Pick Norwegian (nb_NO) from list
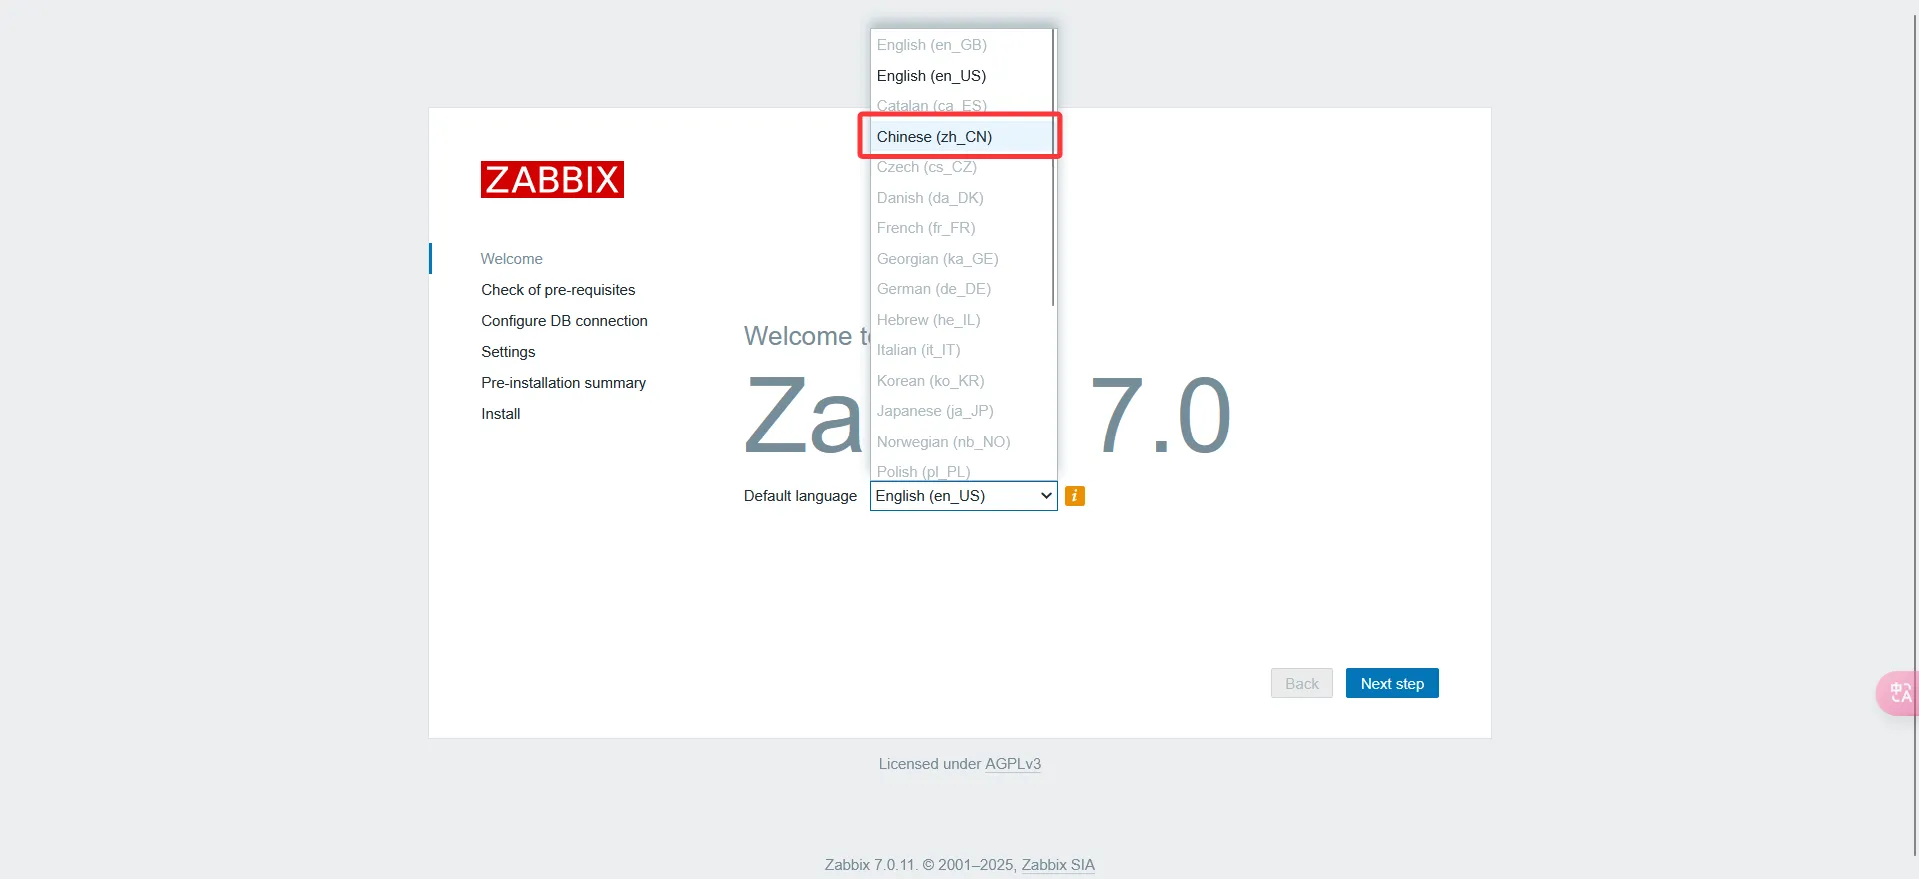Viewport: 1919px width, 879px height. (961, 442)
